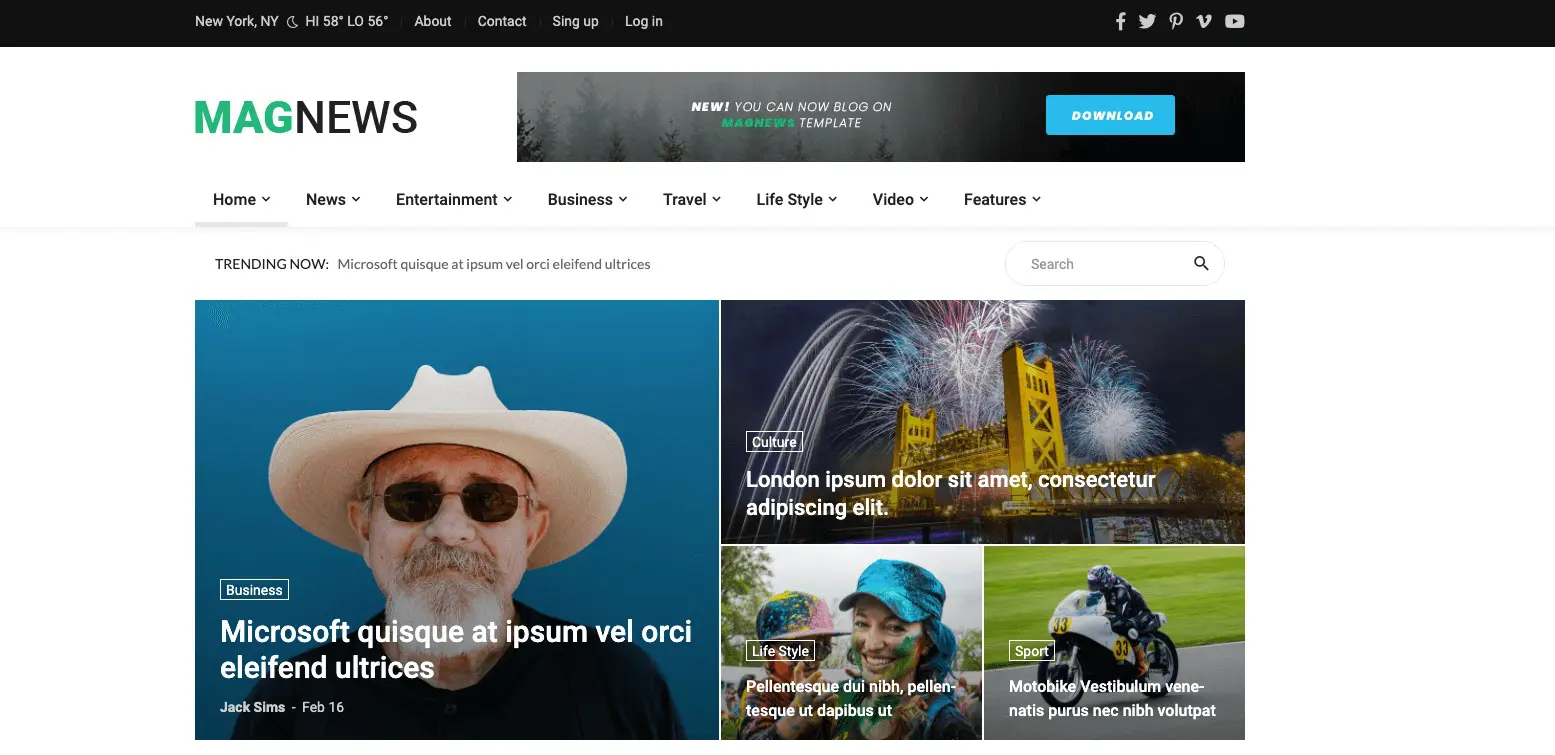Click the Sing up link
This screenshot has height=755, width=1555.
coord(575,21)
